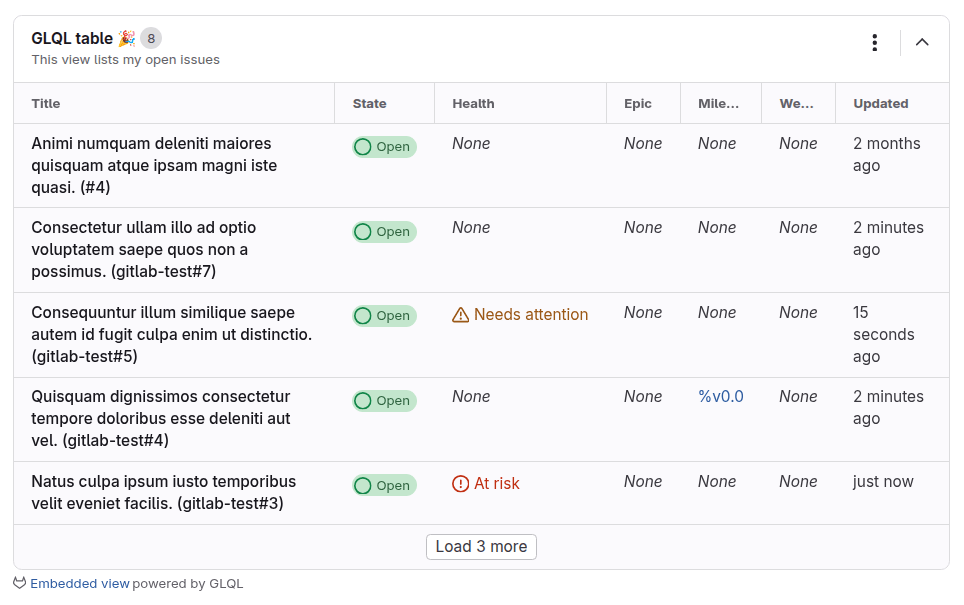
Task: Click the issue count badge showing 8
Action: (150, 38)
